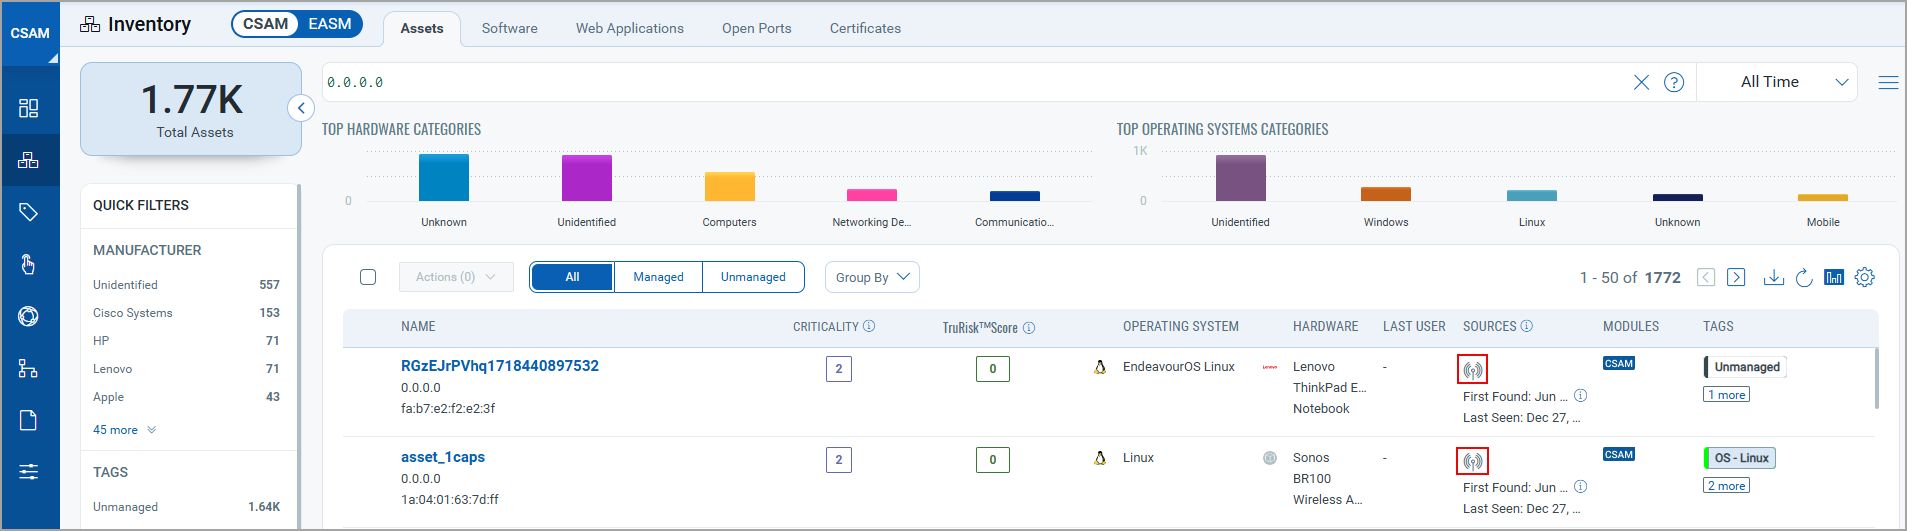Open asset_1caps link

click(443, 457)
